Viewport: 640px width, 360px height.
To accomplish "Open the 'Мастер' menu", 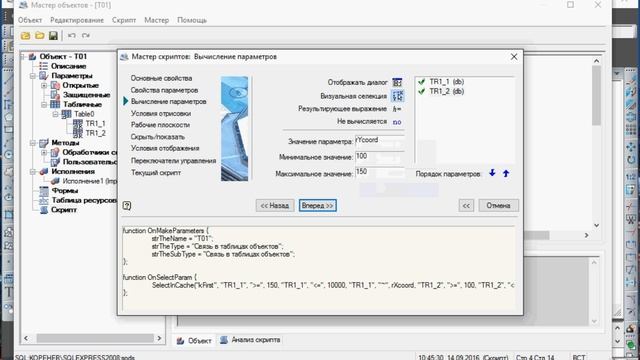I will point(156,20).
